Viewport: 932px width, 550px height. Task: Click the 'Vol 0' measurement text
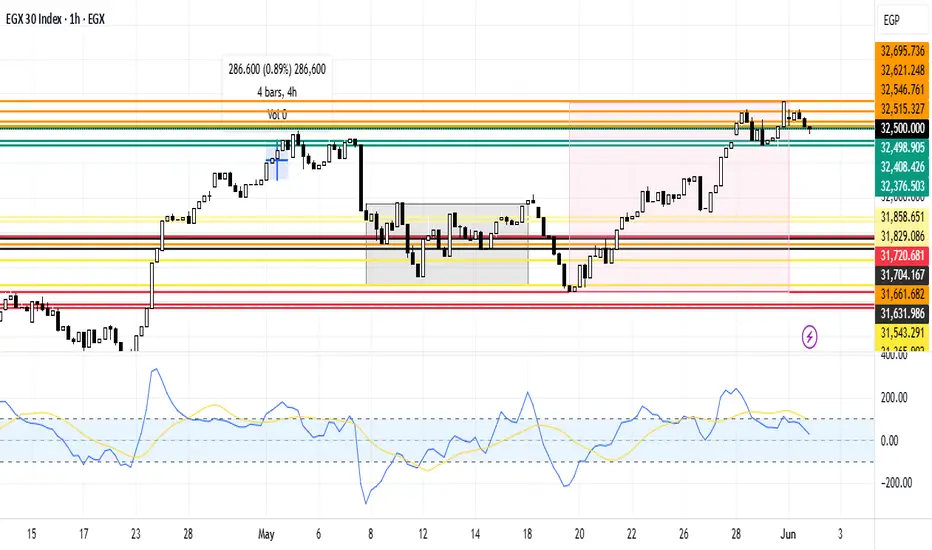click(x=277, y=115)
